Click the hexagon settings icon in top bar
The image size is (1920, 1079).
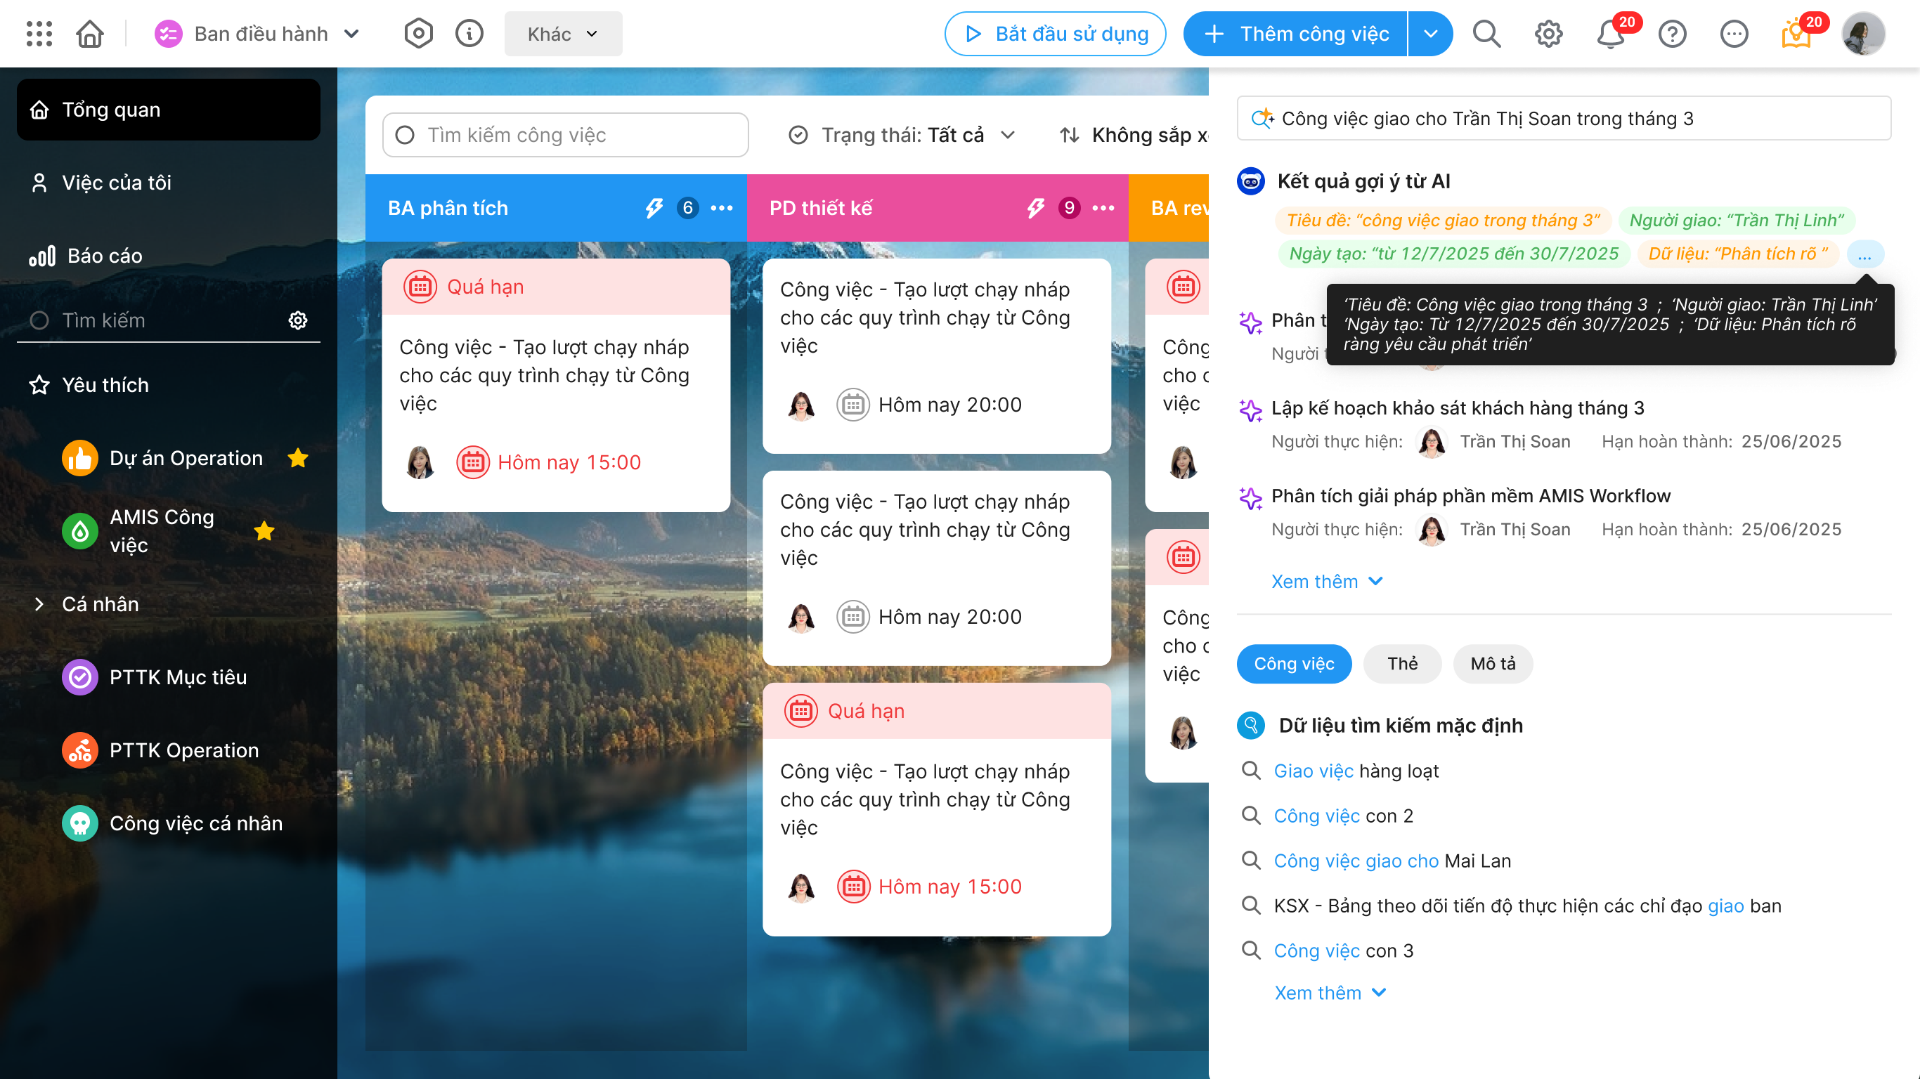[x=418, y=34]
